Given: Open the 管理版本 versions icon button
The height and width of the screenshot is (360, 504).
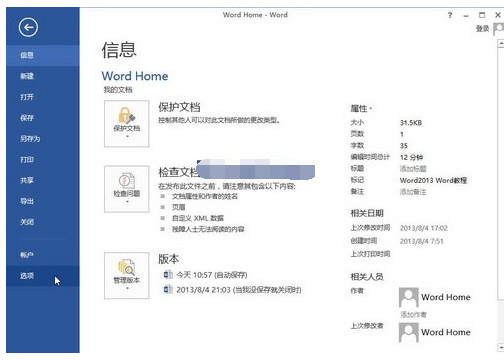Looking at the screenshot, I should (x=127, y=275).
